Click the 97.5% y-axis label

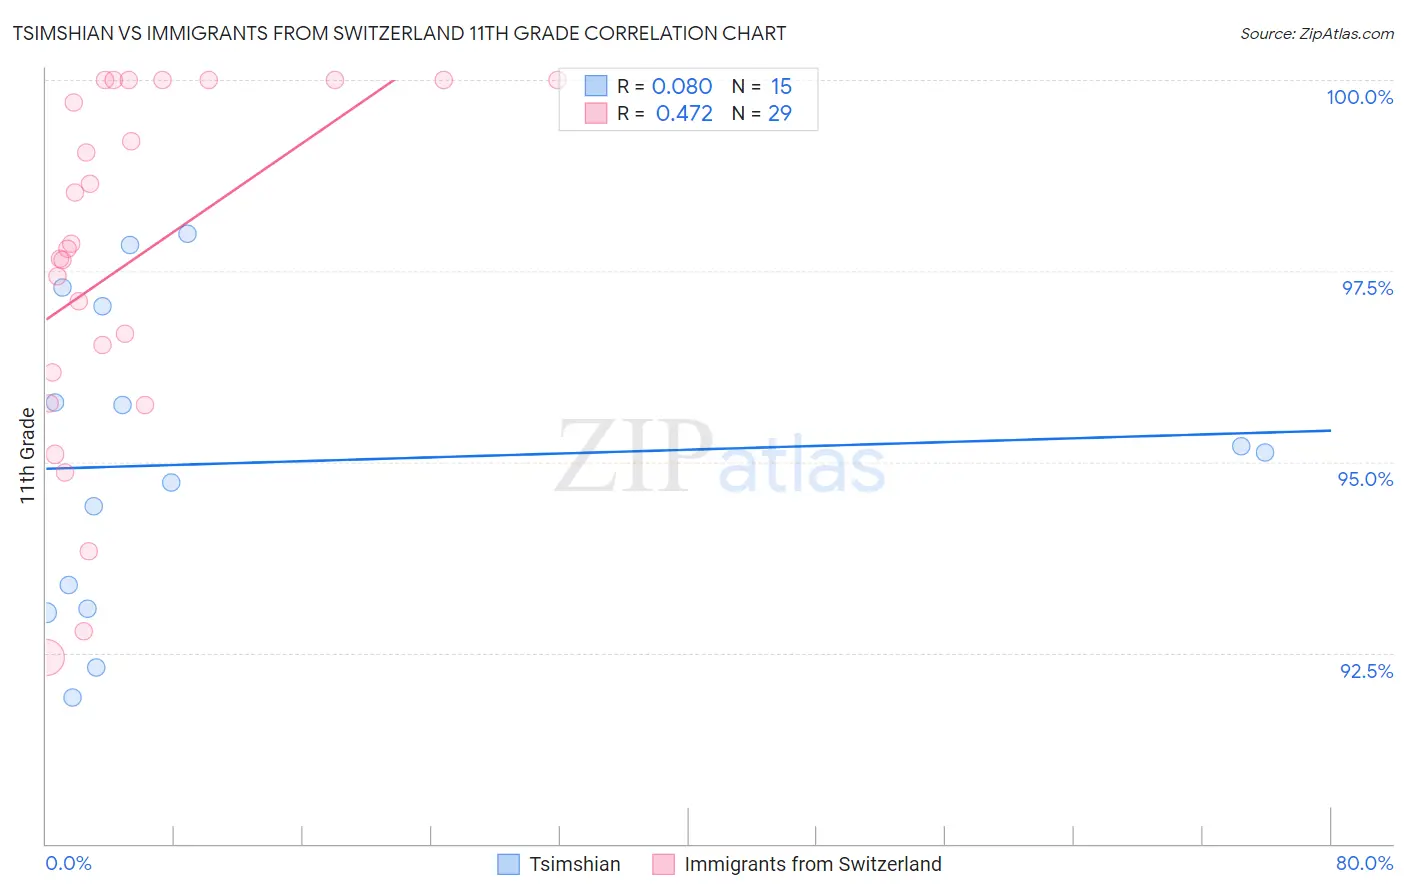1367,288
